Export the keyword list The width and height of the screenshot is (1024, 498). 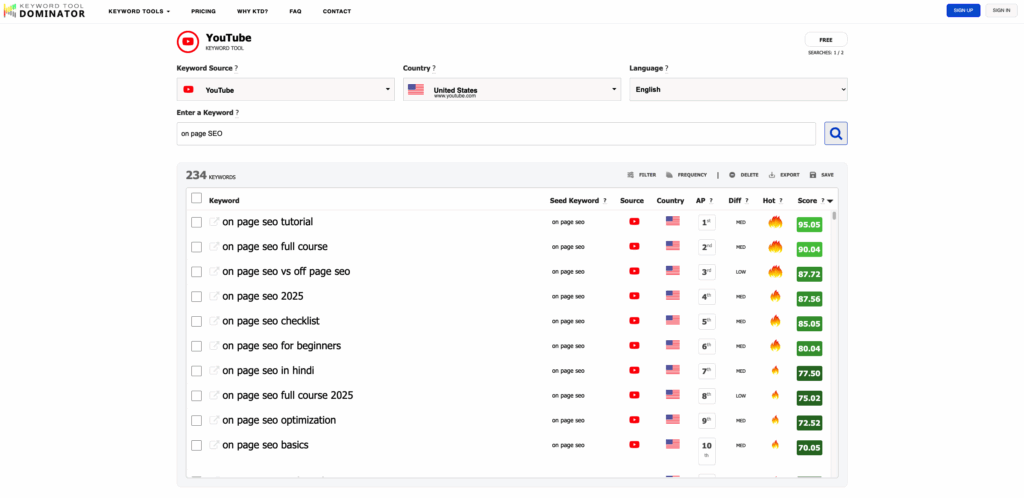pos(784,175)
